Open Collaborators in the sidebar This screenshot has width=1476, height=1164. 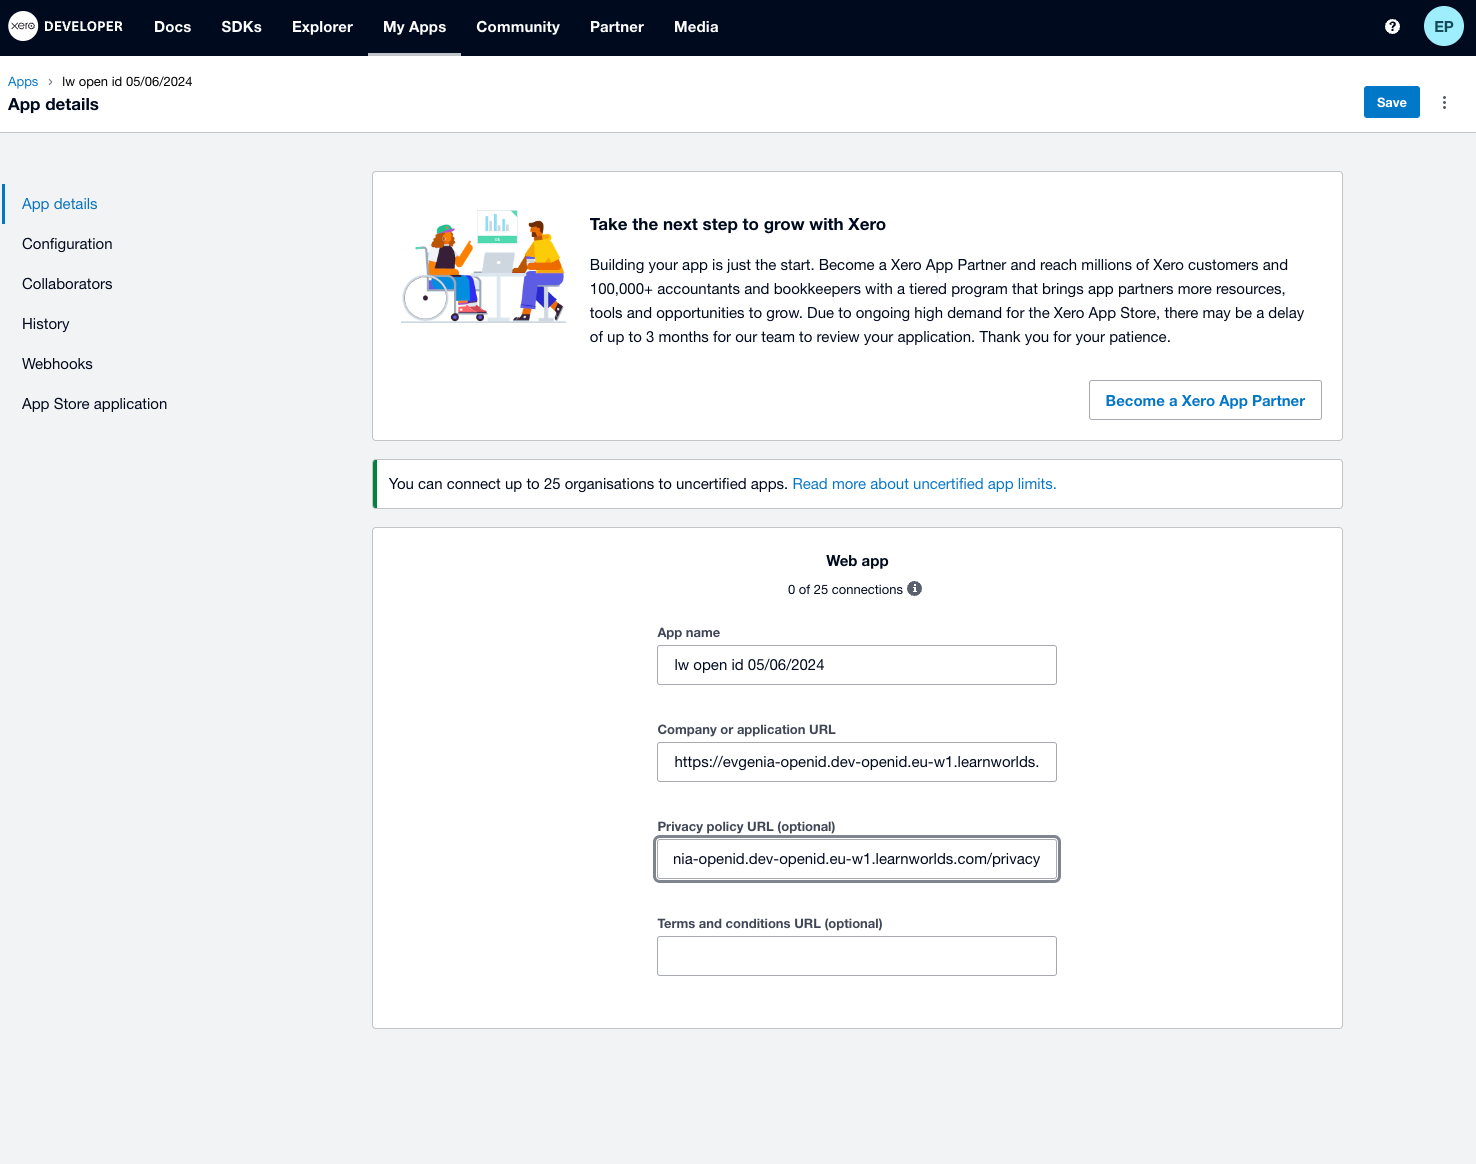(67, 284)
